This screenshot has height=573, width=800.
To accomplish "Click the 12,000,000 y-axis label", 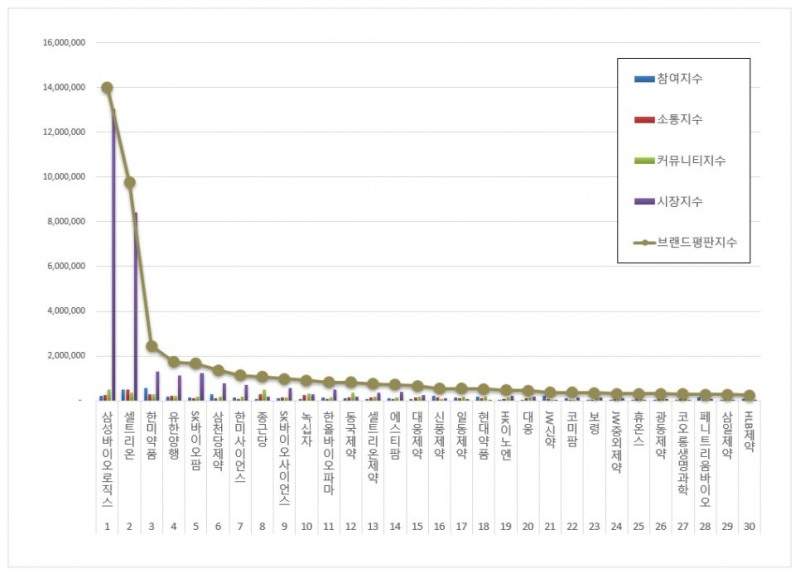I will tap(64, 132).
